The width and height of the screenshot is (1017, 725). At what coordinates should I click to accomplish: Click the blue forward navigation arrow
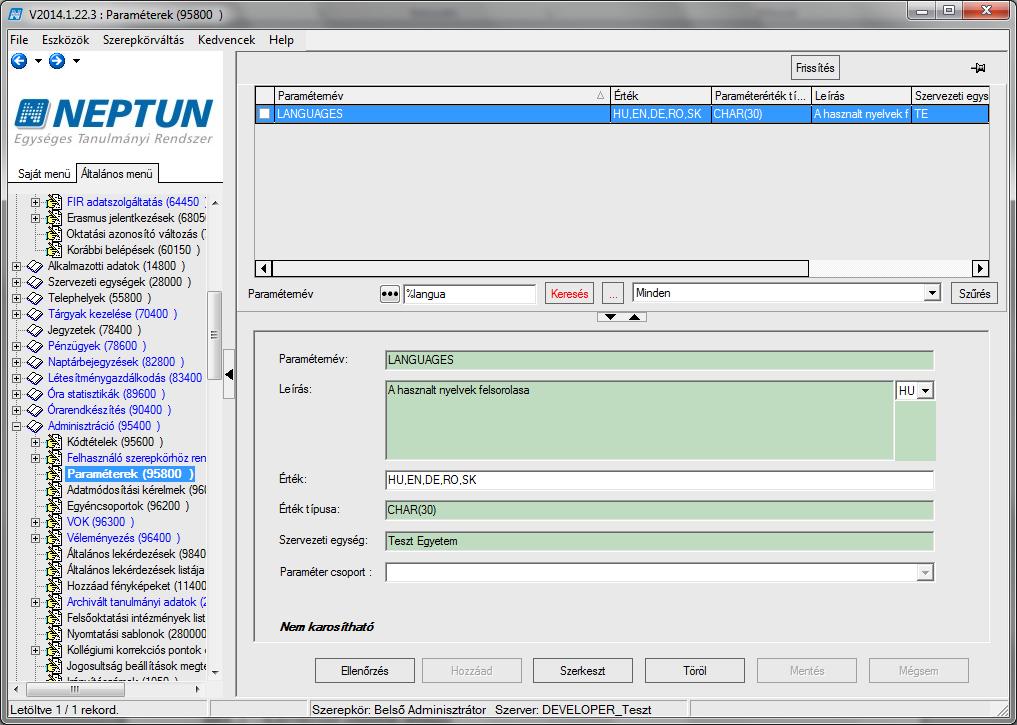57,61
